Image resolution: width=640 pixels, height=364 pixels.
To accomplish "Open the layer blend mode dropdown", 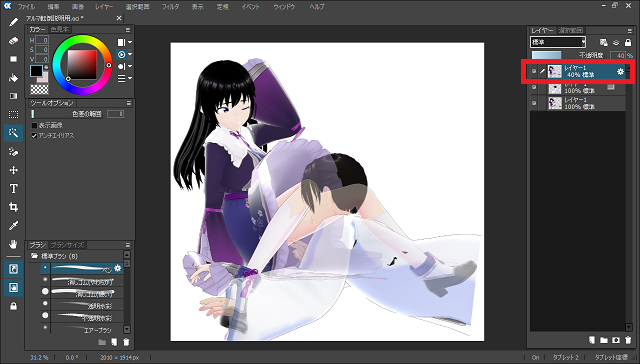I will [x=558, y=42].
